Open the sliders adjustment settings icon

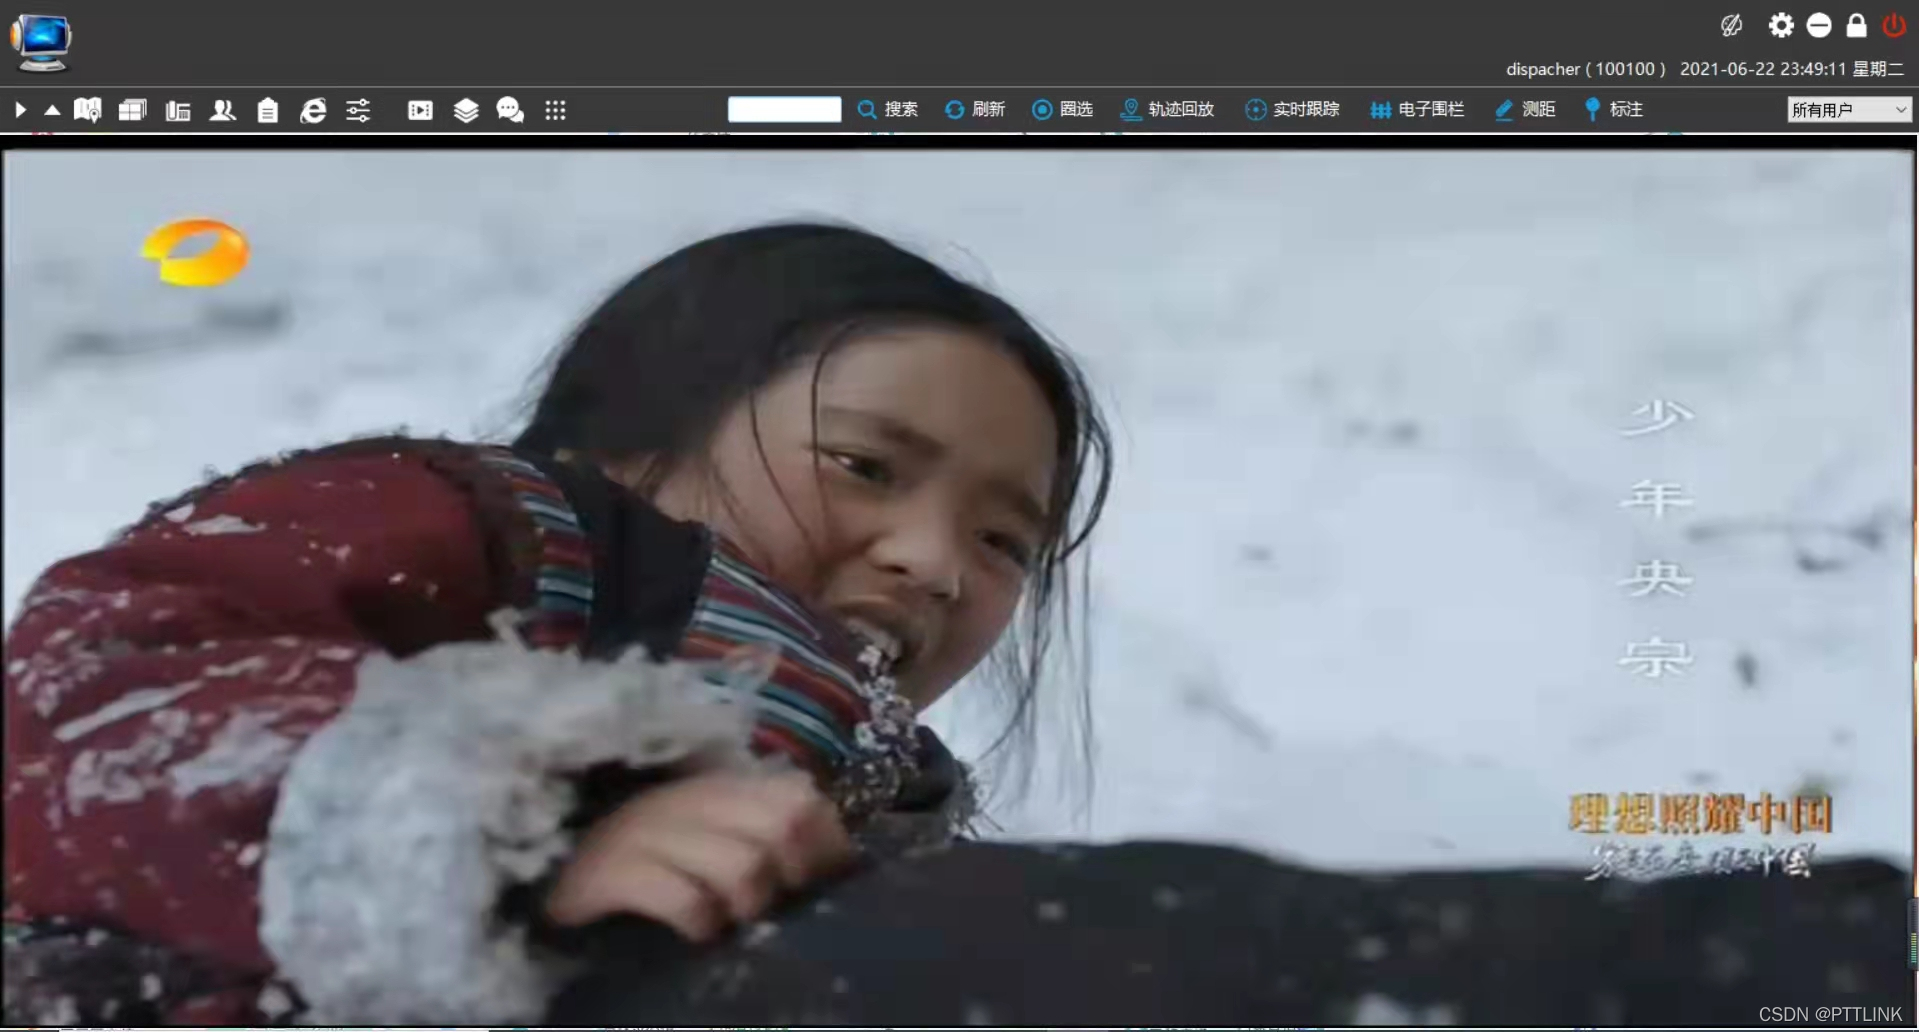coord(358,110)
